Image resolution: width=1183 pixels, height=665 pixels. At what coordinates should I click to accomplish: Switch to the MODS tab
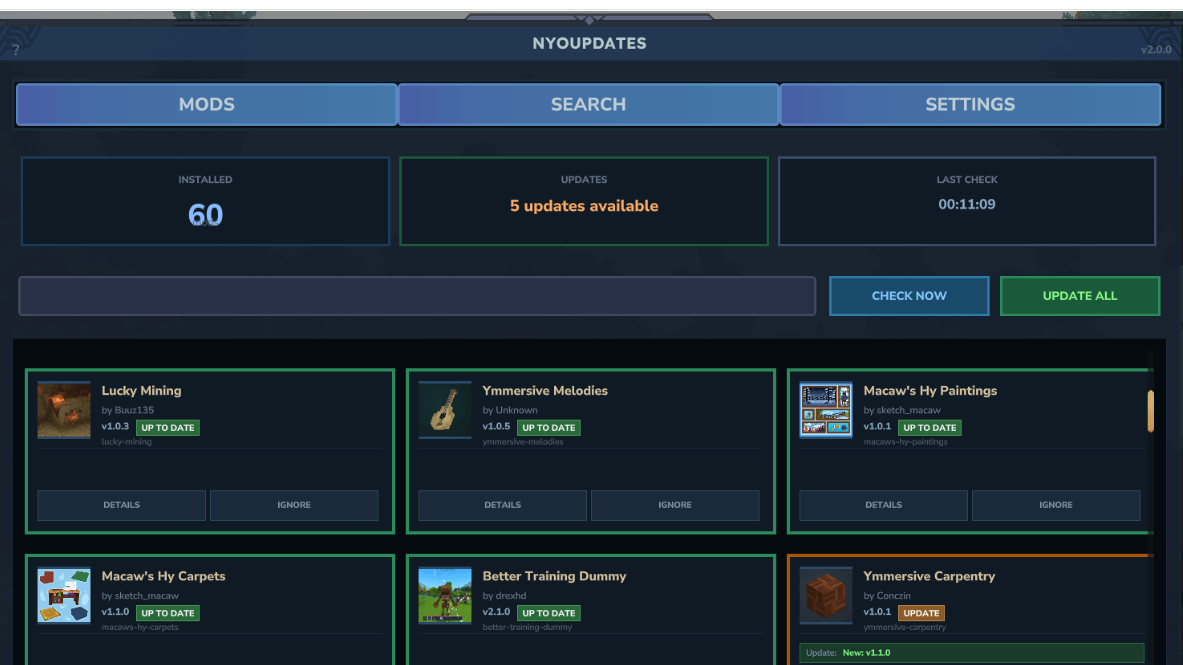(207, 104)
